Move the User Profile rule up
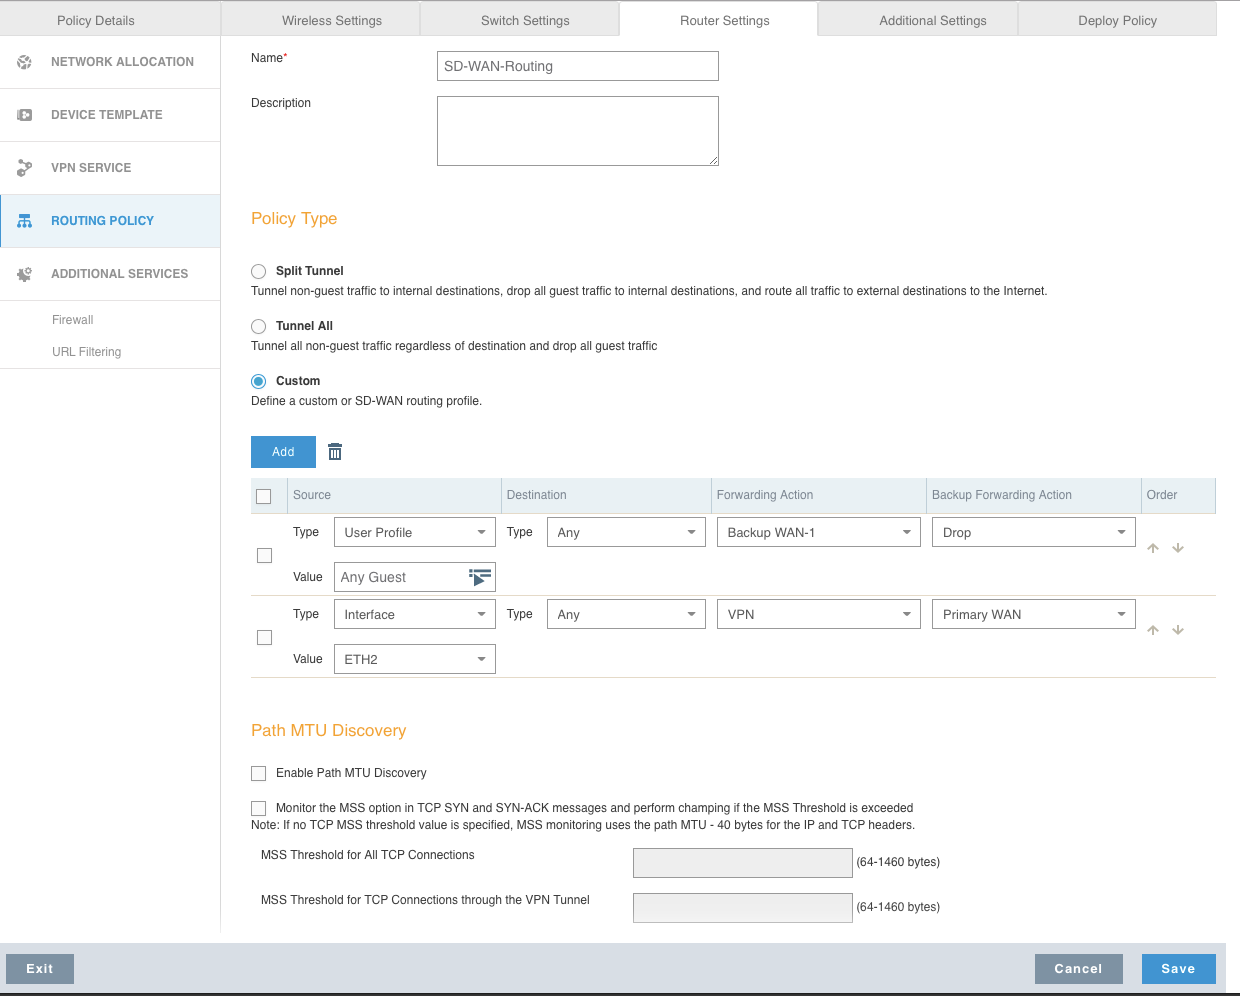1240x996 pixels. pyautogui.click(x=1153, y=548)
